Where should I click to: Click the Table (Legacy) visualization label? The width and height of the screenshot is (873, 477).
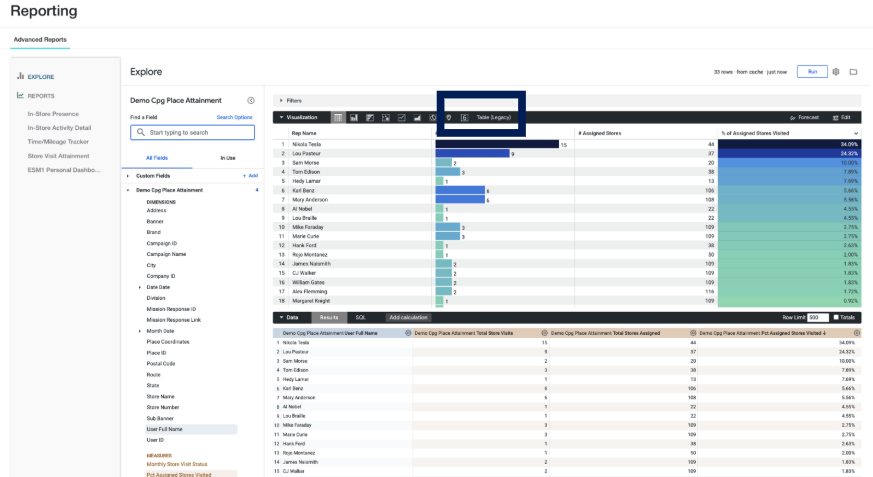click(493, 117)
